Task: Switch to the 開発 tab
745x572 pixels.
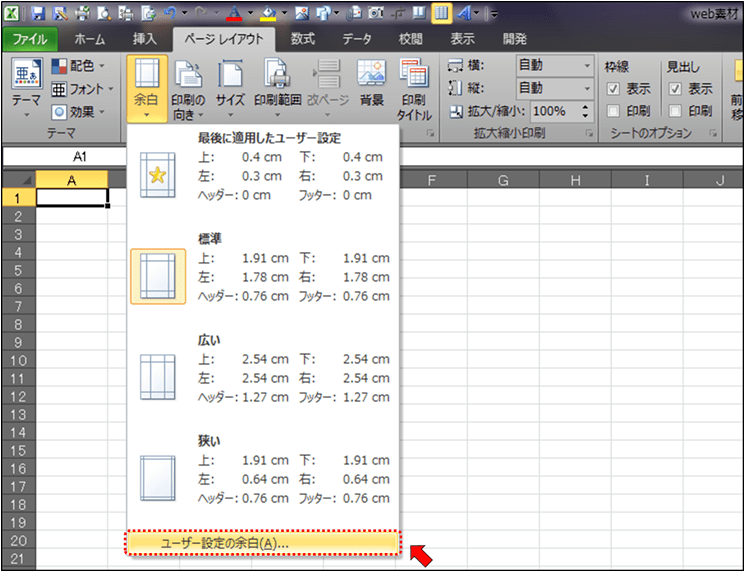Action: pos(515,39)
